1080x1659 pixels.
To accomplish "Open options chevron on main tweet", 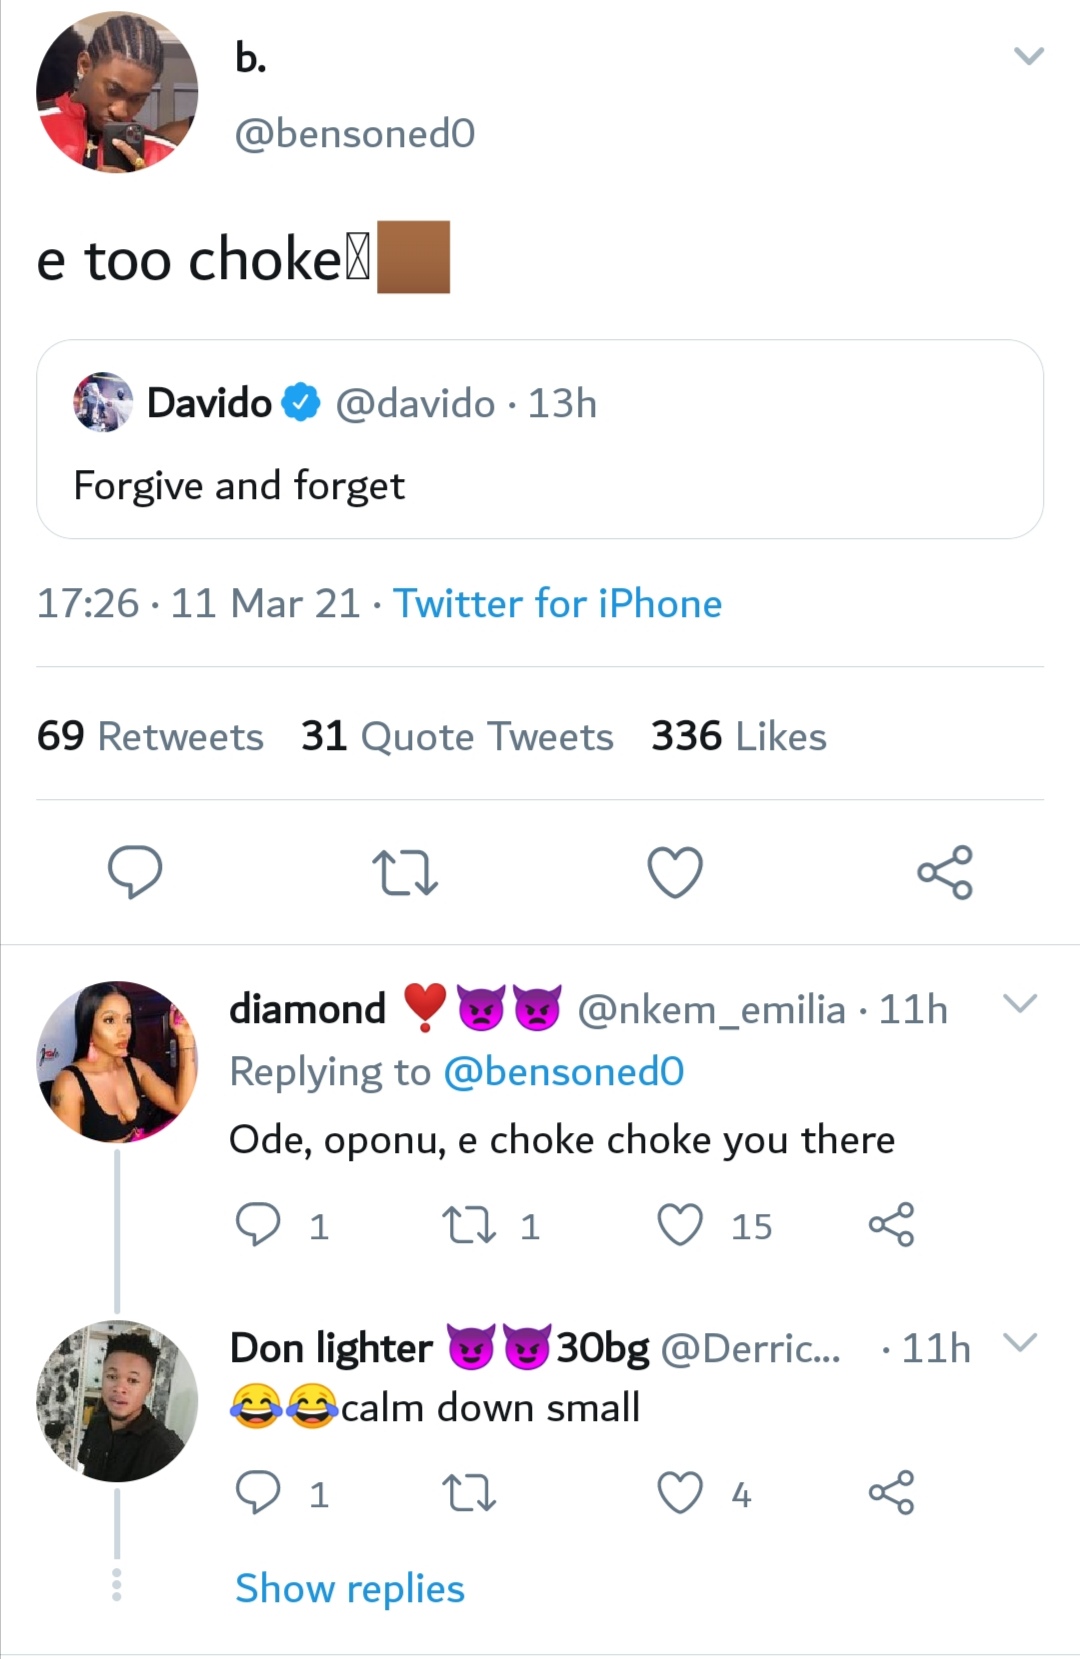I will point(1029,56).
